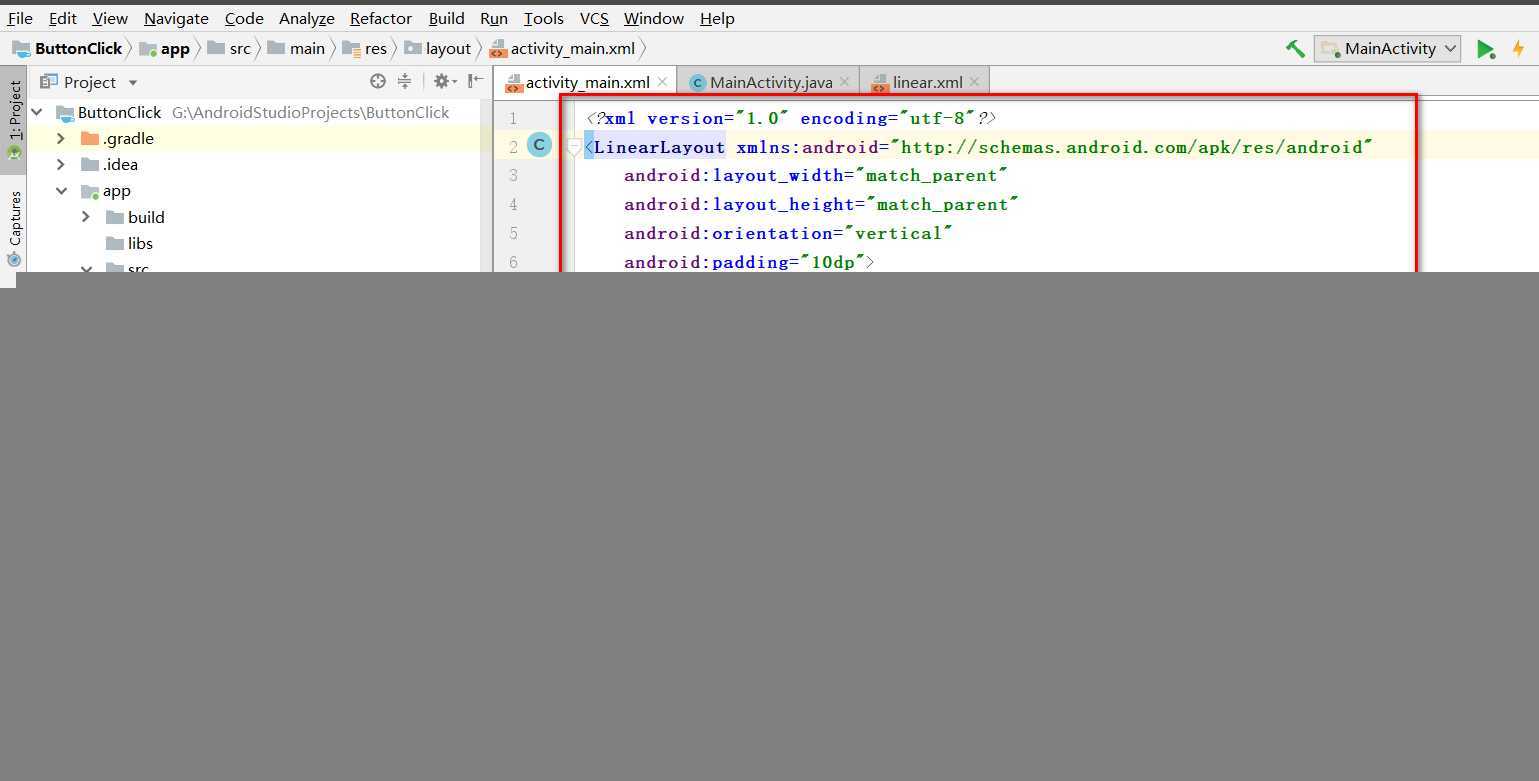Viewport: 1539px width, 781px height.
Task: Click the android:layout_width attribute text
Action: [733, 175]
